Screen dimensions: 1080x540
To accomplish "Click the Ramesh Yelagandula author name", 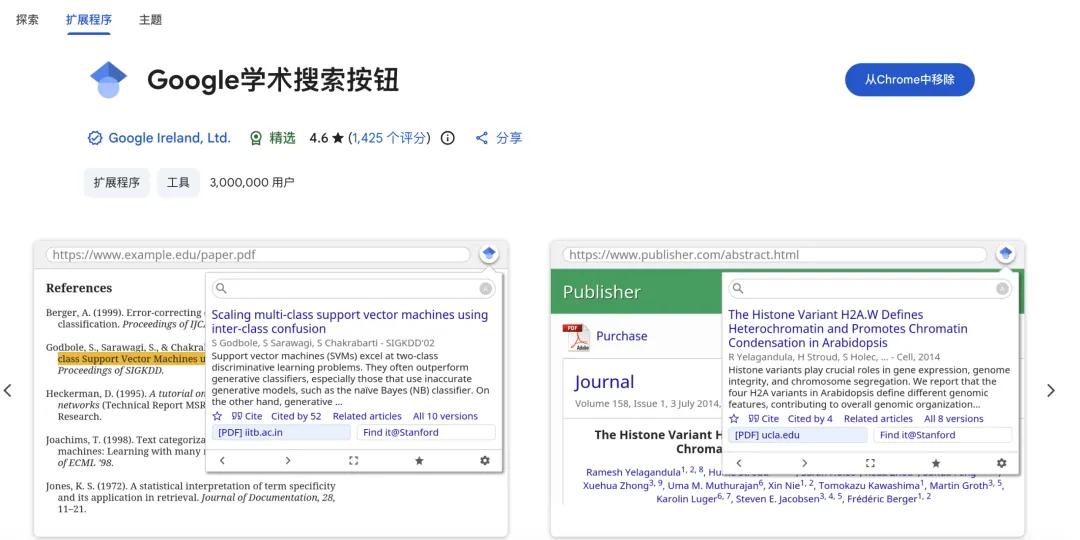I will point(632,472).
